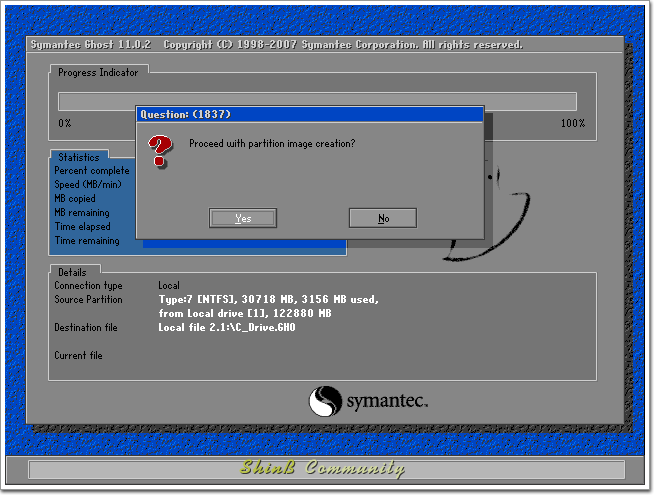
Task: Decline by clicking the No button
Action: [x=383, y=218]
